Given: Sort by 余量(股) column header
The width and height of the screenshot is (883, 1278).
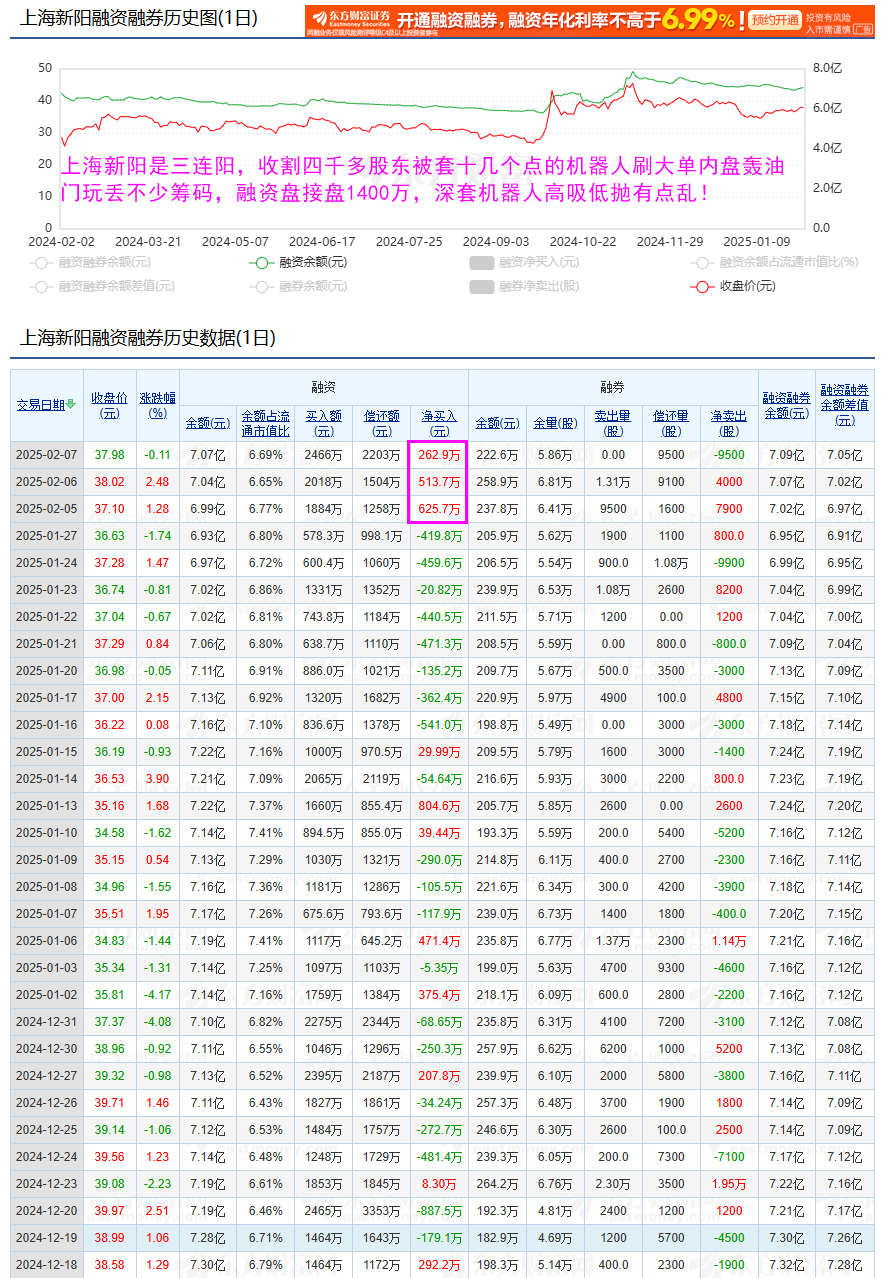Looking at the screenshot, I should point(554,423).
